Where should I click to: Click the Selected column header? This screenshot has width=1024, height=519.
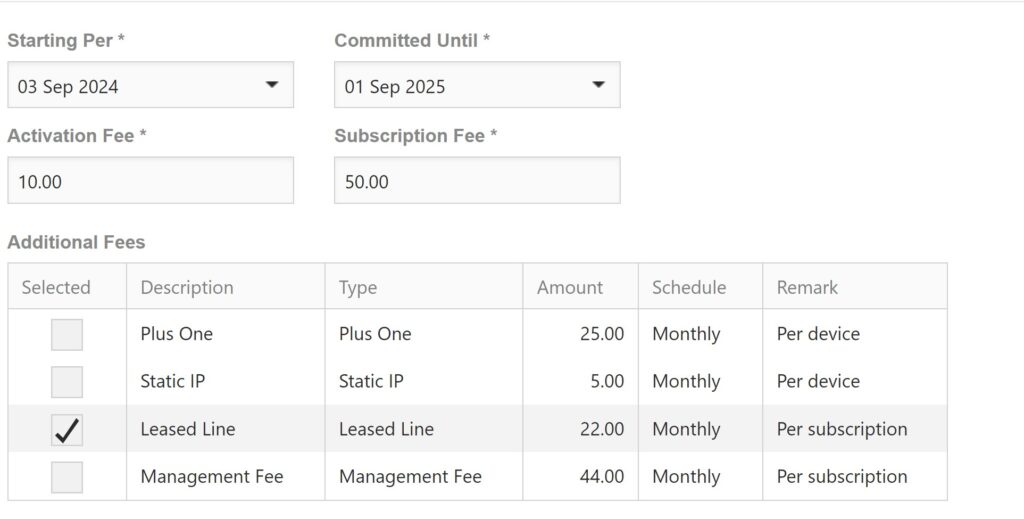56,287
